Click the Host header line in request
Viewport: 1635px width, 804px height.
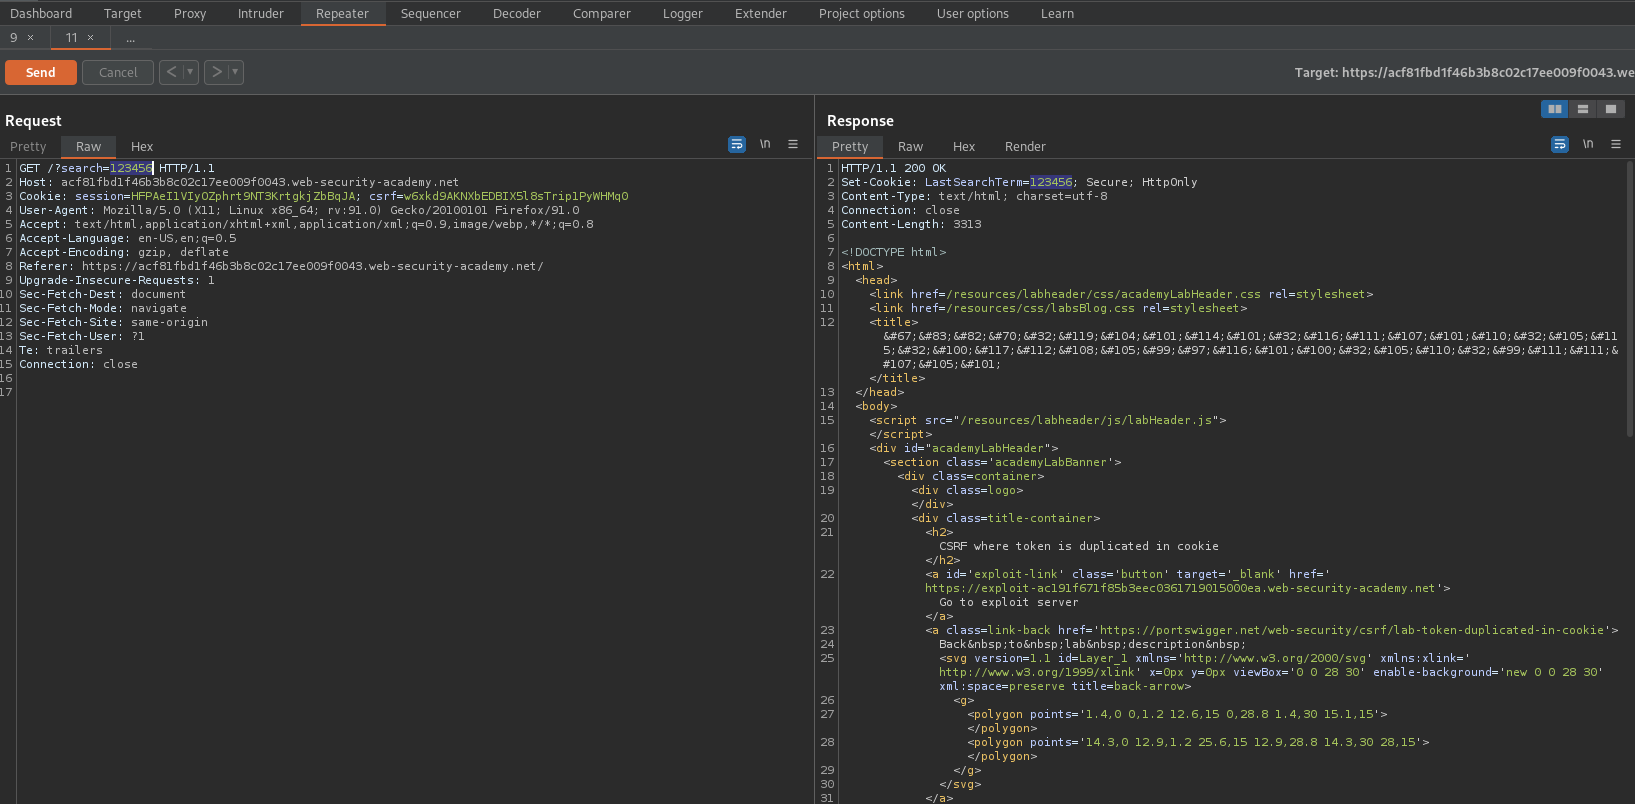[x=239, y=182]
